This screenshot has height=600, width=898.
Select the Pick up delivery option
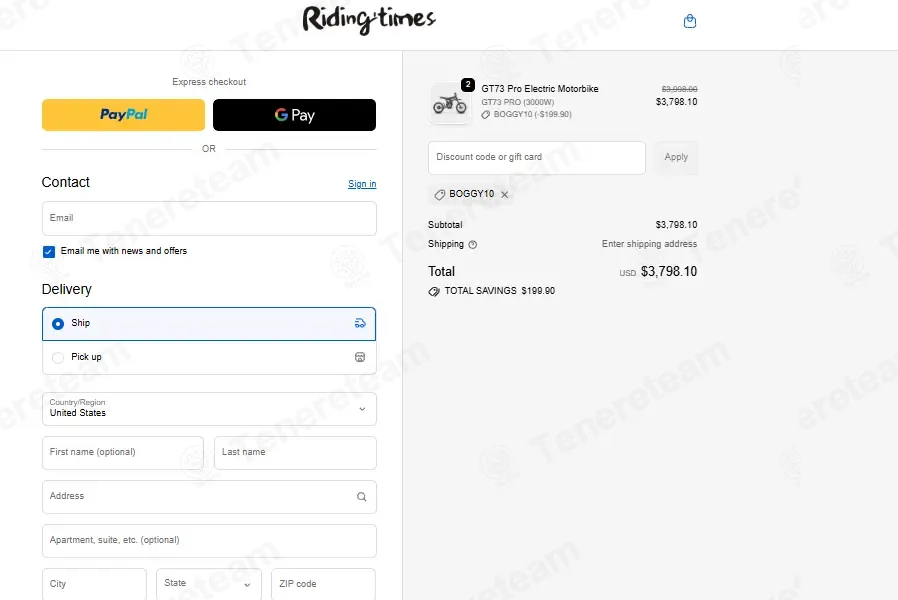click(x=209, y=357)
